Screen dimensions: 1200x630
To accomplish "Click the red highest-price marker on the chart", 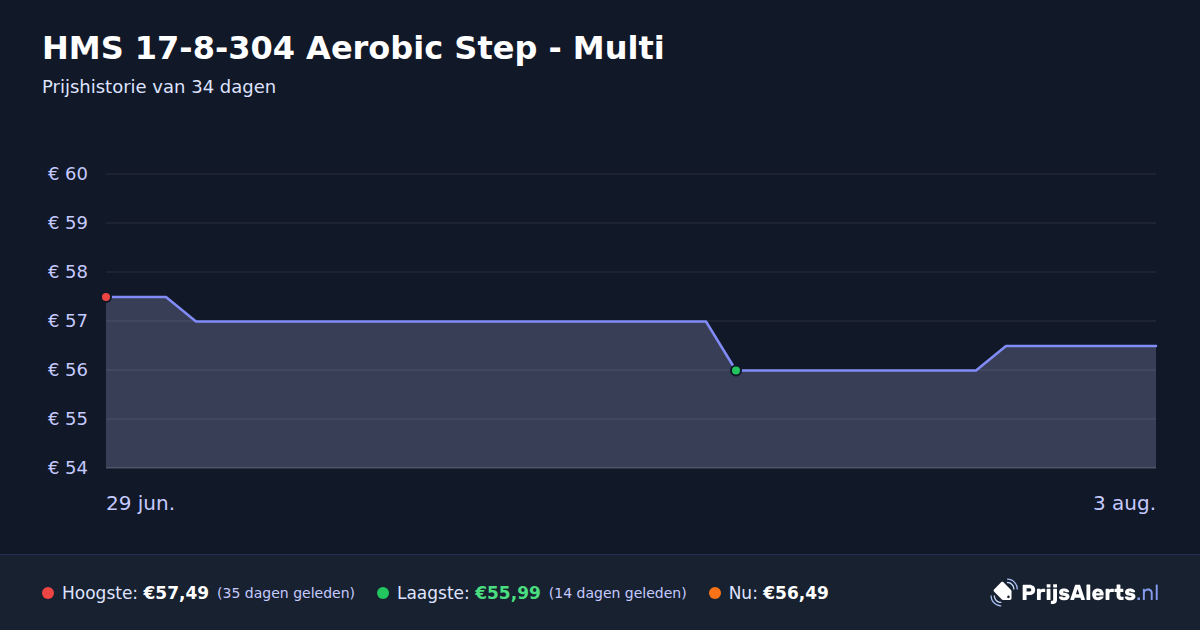I will pyautogui.click(x=106, y=297).
